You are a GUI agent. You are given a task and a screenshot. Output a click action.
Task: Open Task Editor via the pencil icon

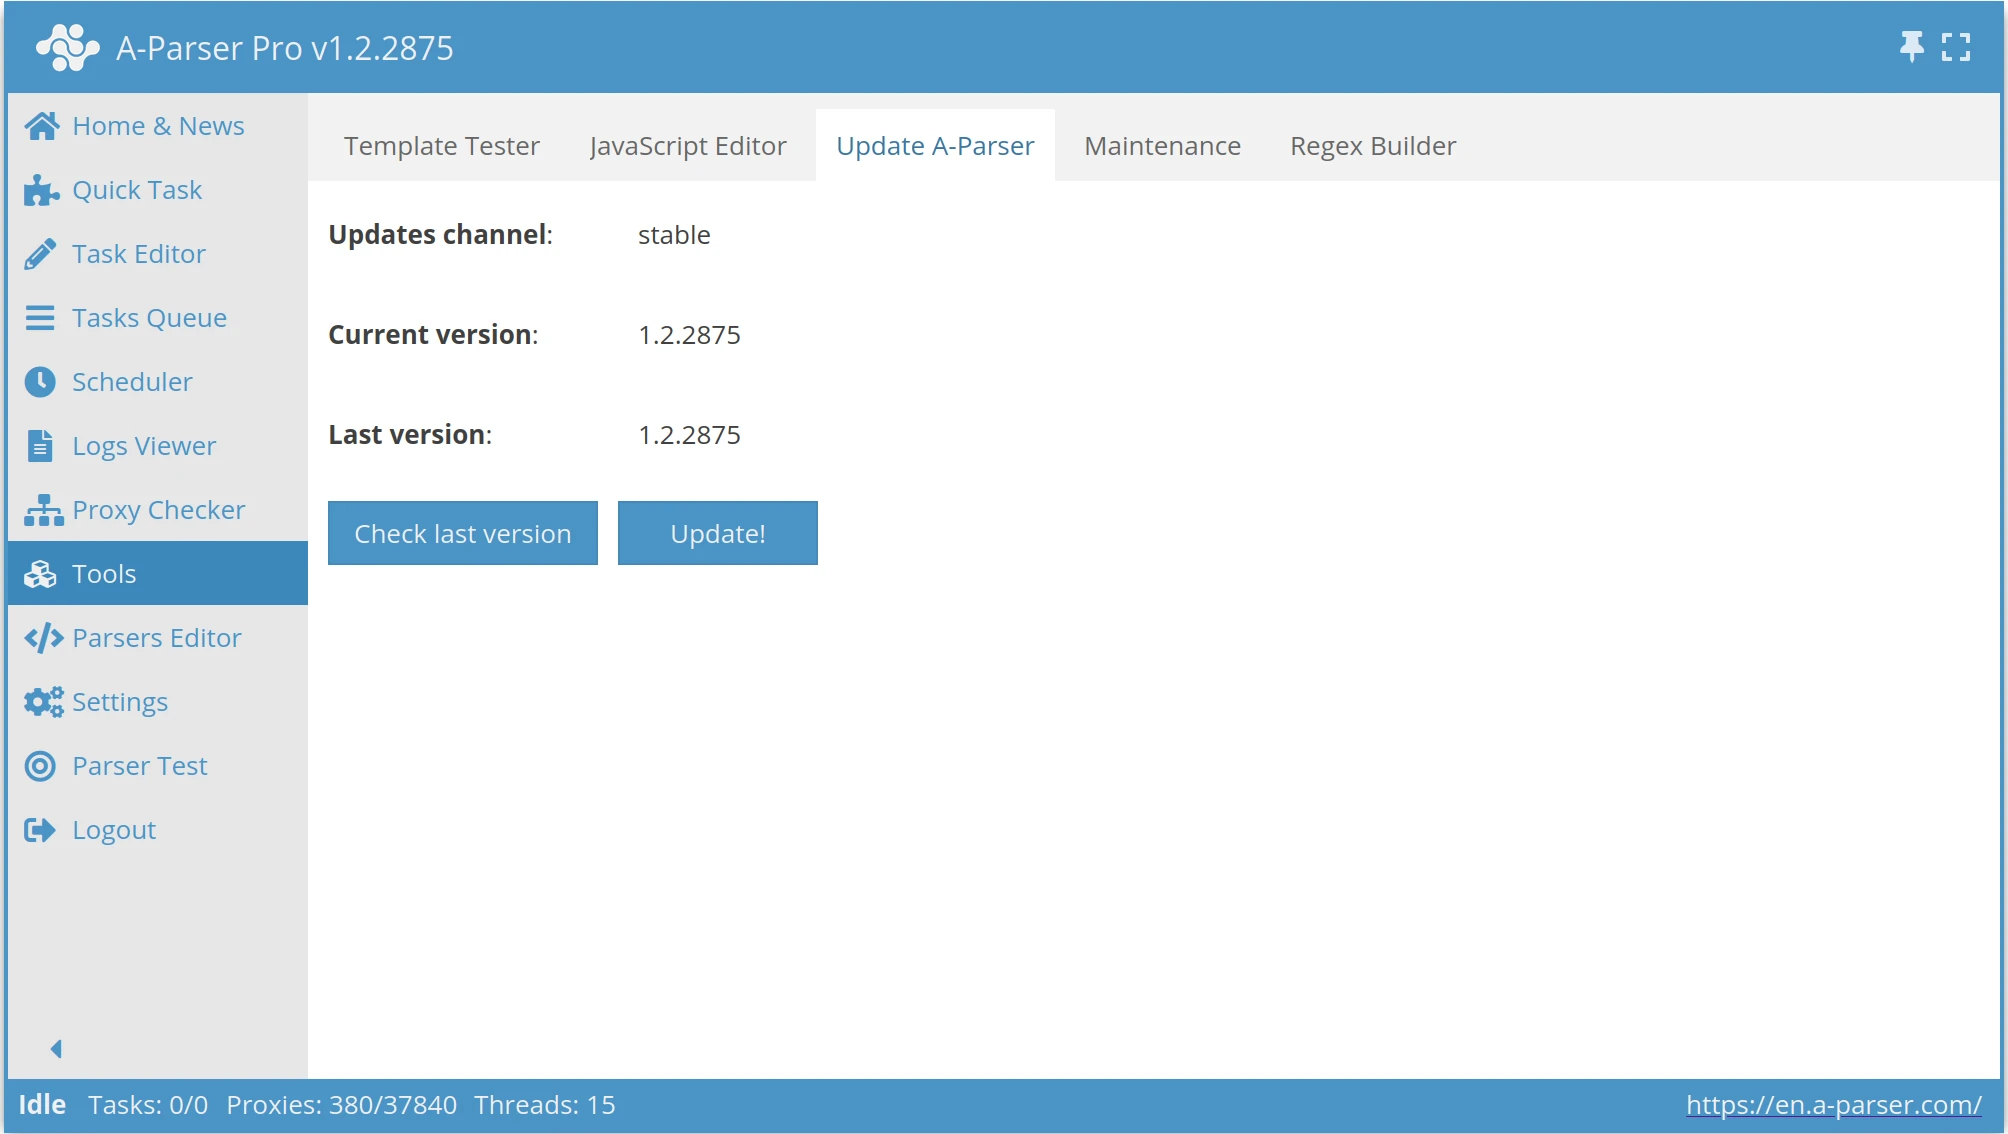[x=41, y=254]
